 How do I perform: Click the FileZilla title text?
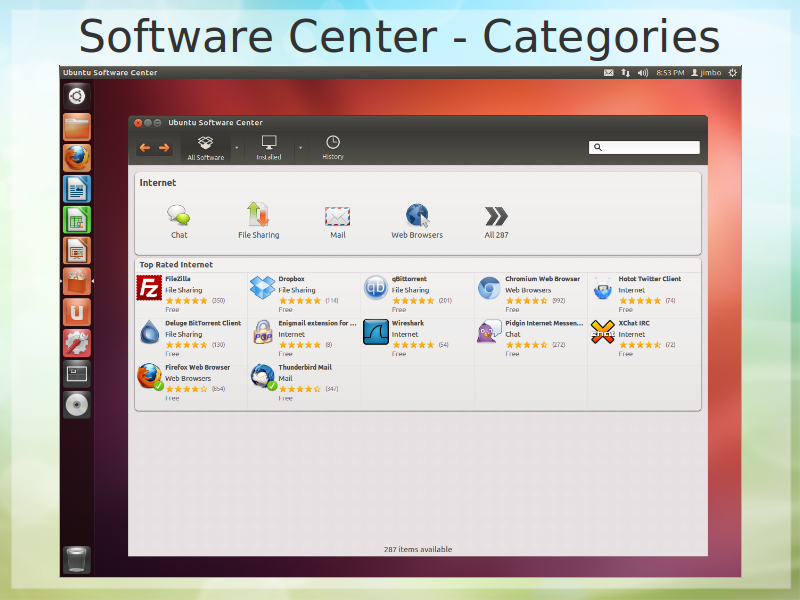(x=178, y=279)
